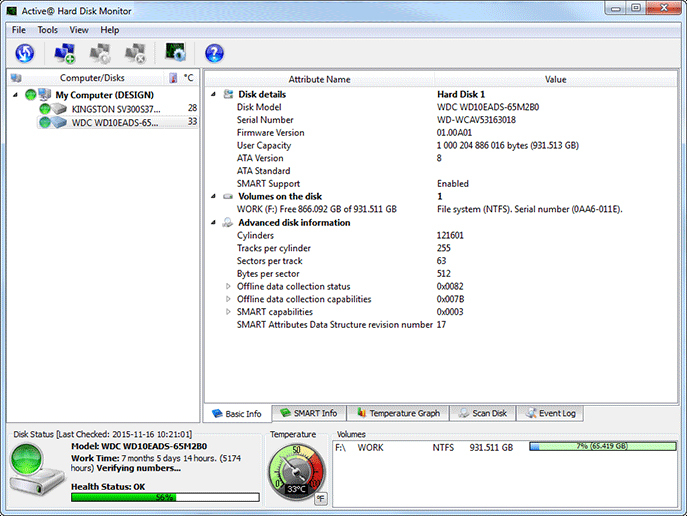Click the computer icon in Computer/Disks header
The width and height of the screenshot is (687, 516).
click(16, 78)
